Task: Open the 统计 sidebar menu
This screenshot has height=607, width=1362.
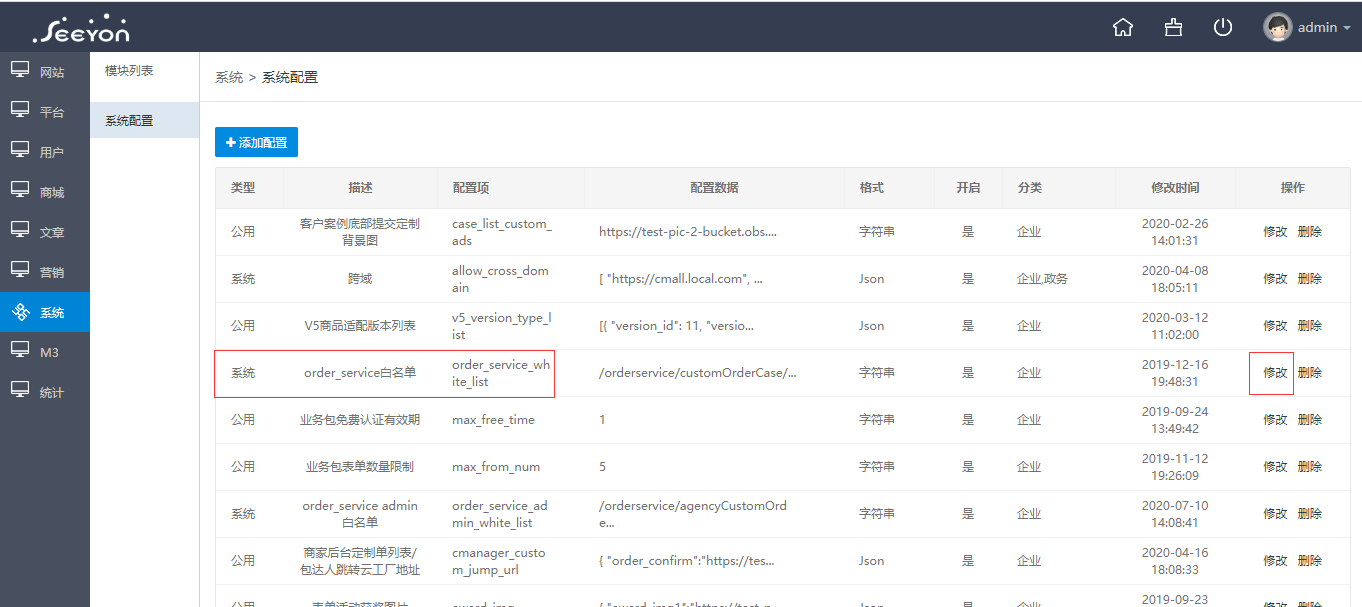Action: pos(45,392)
